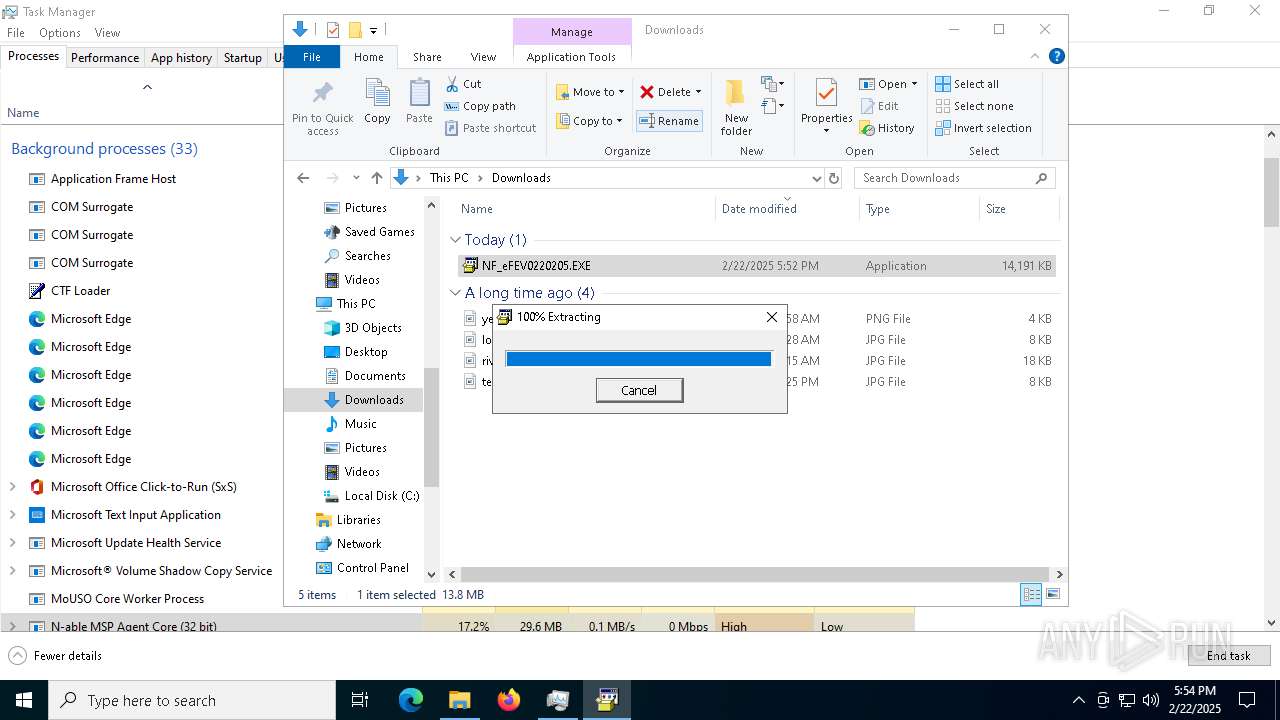
Task: Open Move to dropdown
Action: 590,92
